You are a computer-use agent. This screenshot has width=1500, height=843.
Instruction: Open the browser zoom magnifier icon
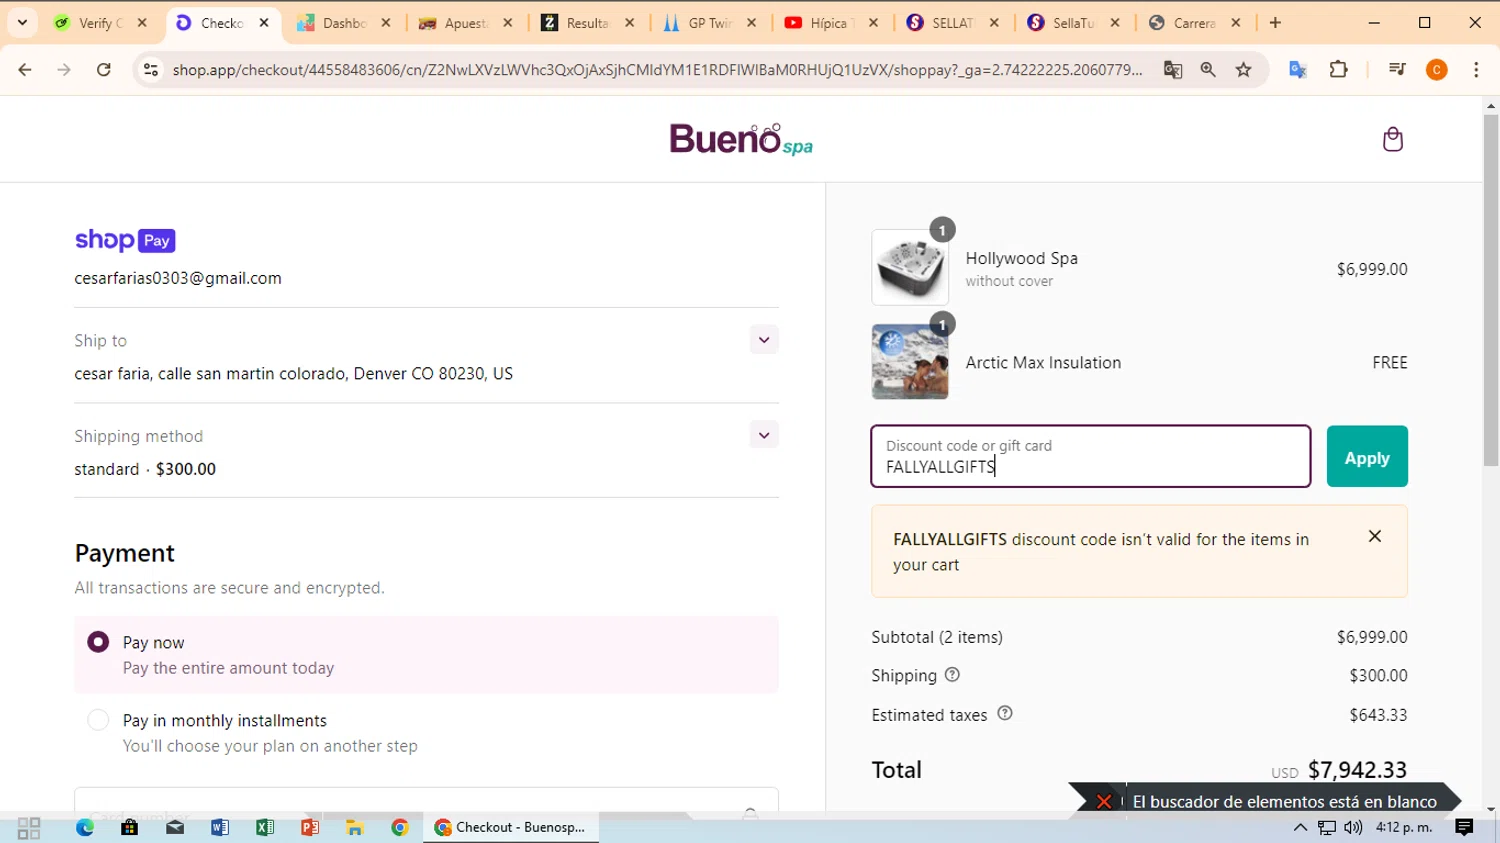1208,69
